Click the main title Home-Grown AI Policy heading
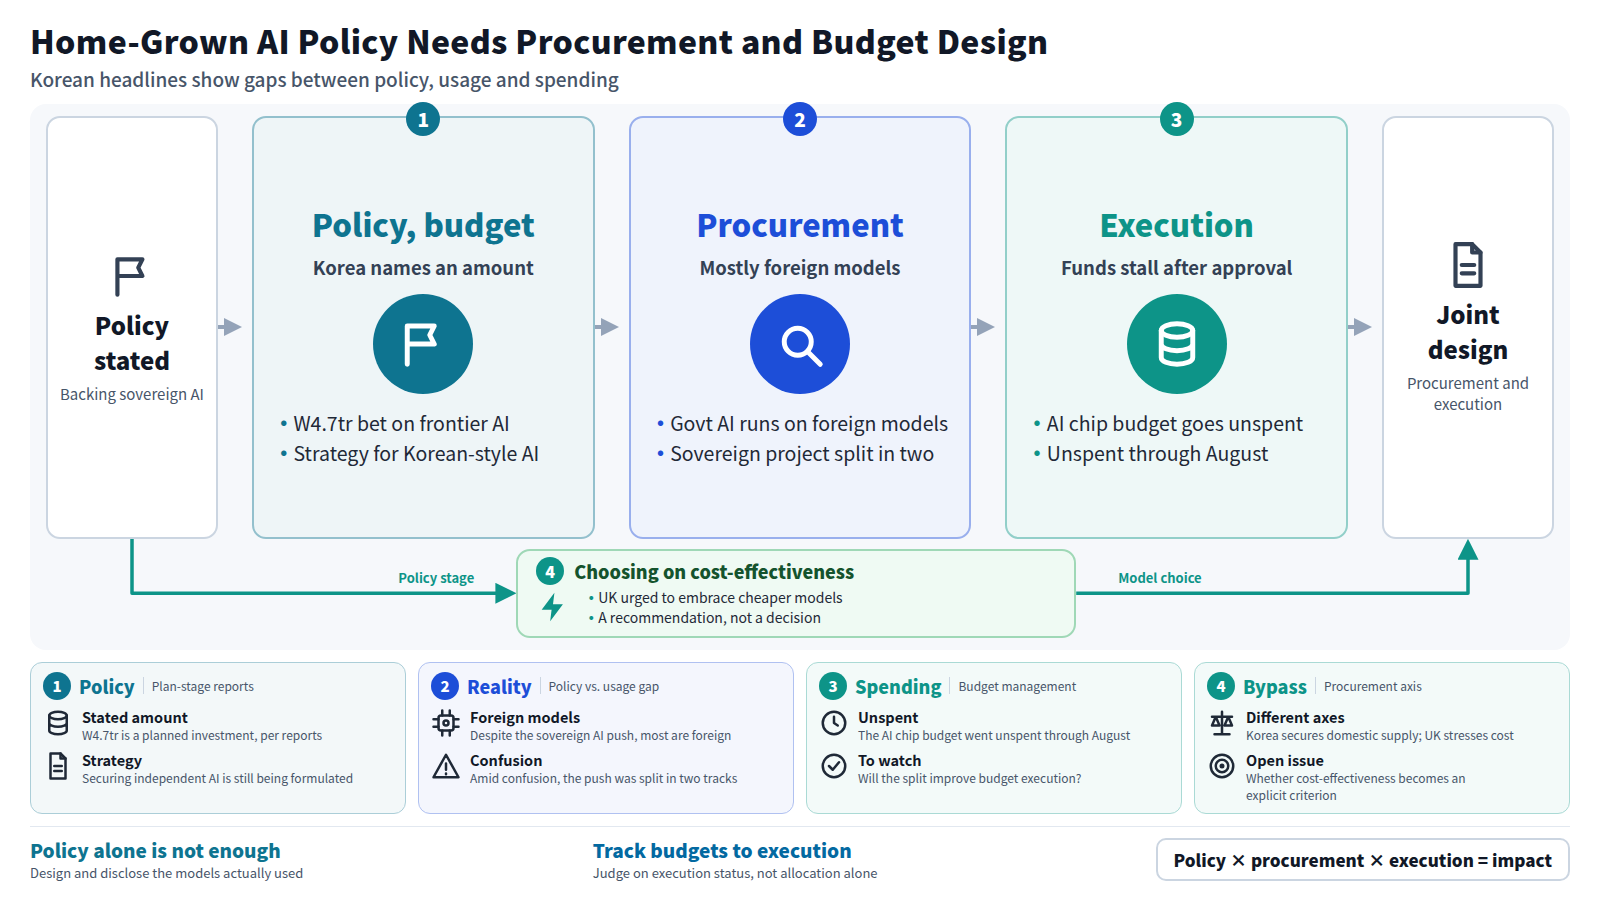The height and width of the screenshot is (900, 1600). tap(539, 42)
